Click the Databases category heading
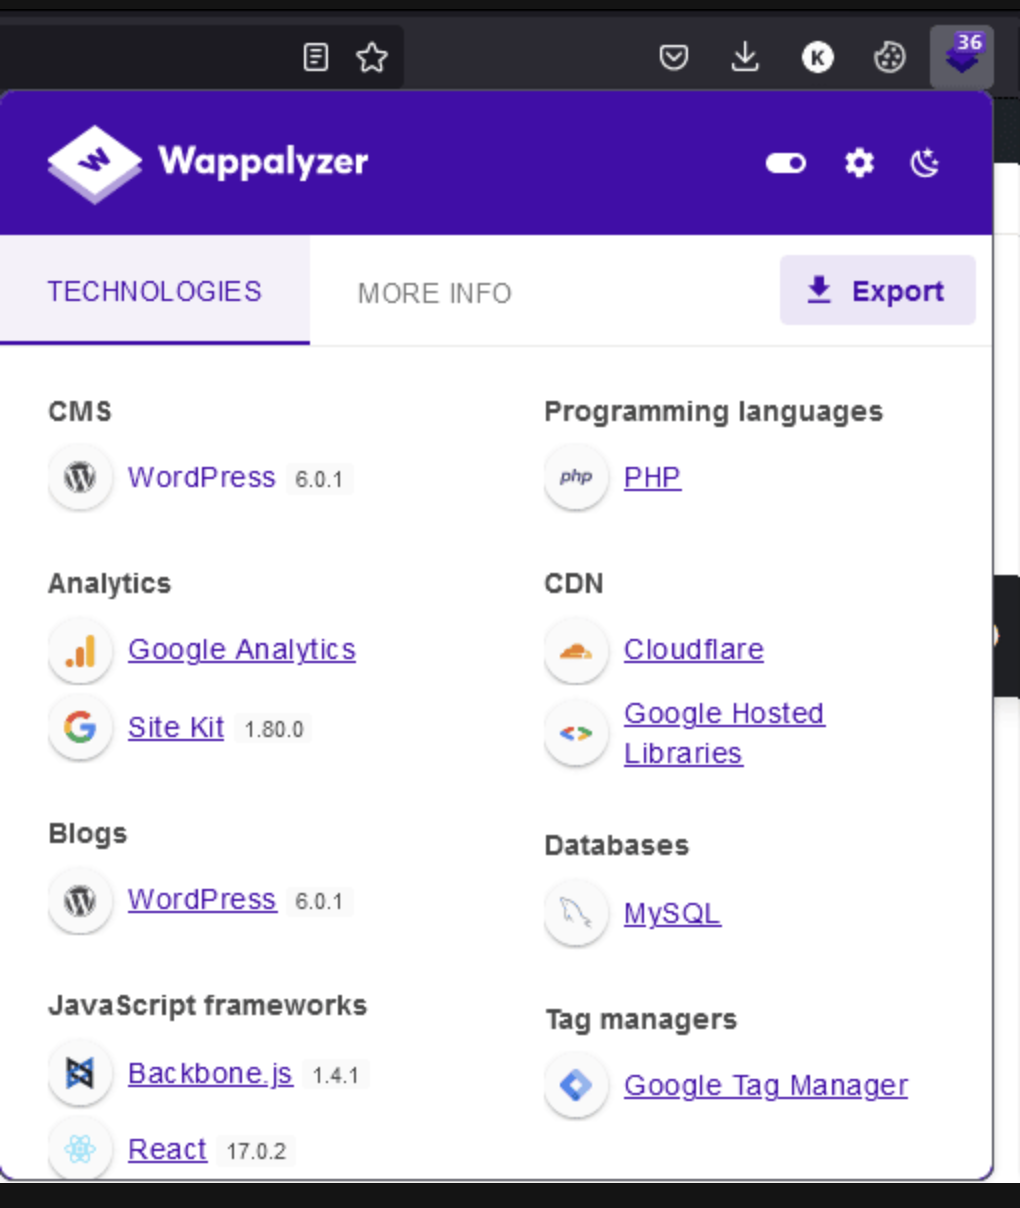Image resolution: width=1020 pixels, height=1208 pixels. click(x=616, y=845)
